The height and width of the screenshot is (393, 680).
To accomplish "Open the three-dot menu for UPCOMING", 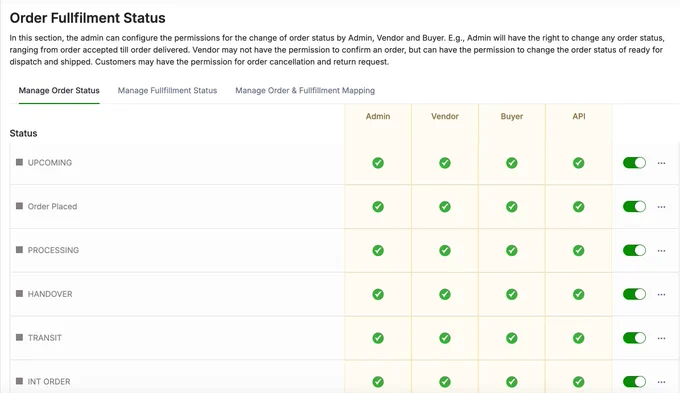I will (x=661, y=163).
